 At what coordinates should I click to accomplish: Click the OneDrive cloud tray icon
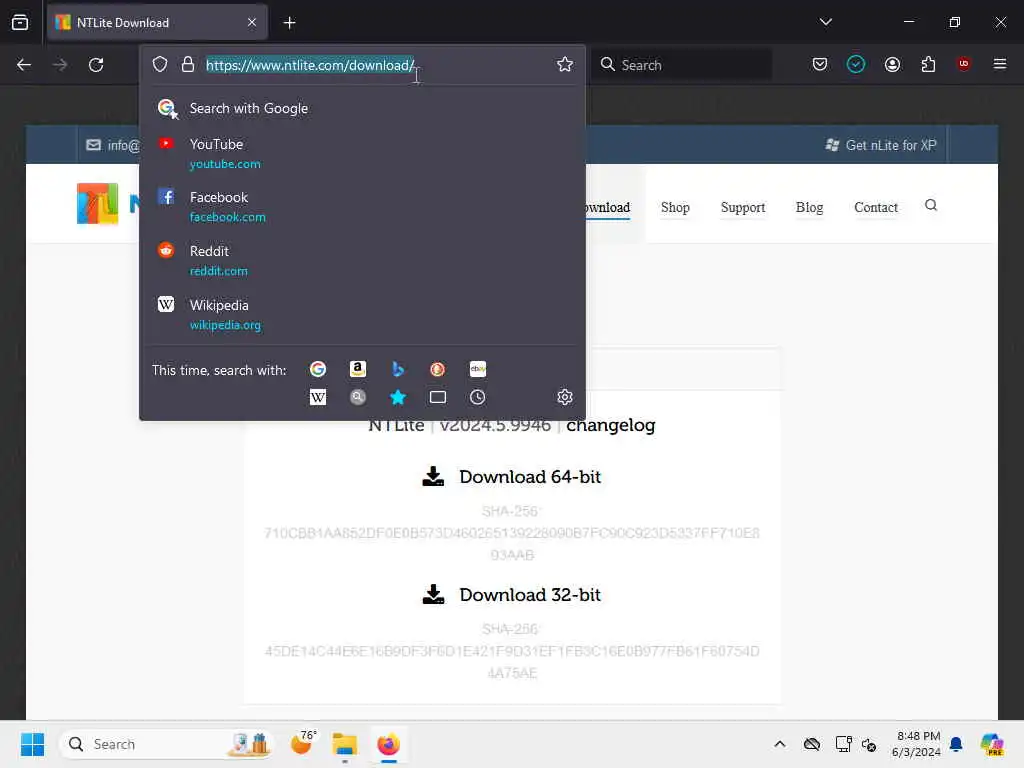[812, 744]
